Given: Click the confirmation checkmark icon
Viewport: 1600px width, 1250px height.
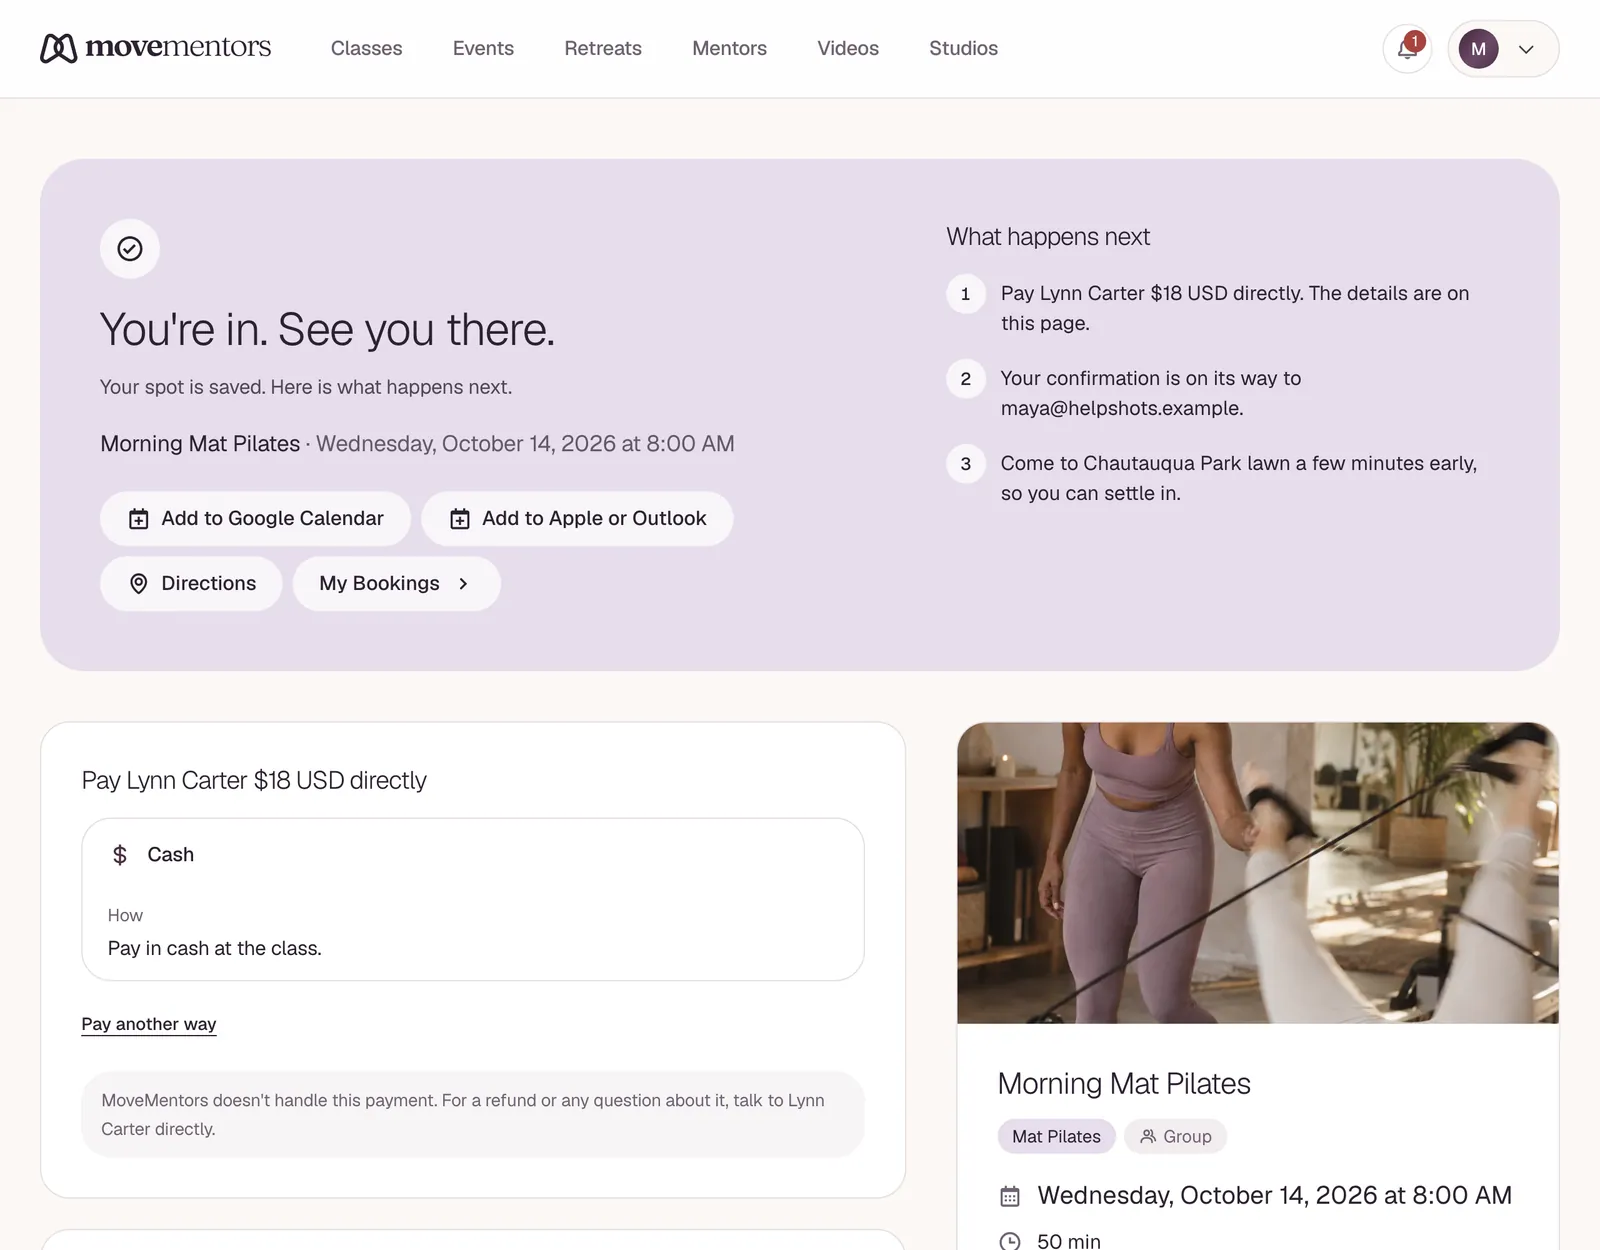Looking at the screenshot, I should [x=130, y=249].
